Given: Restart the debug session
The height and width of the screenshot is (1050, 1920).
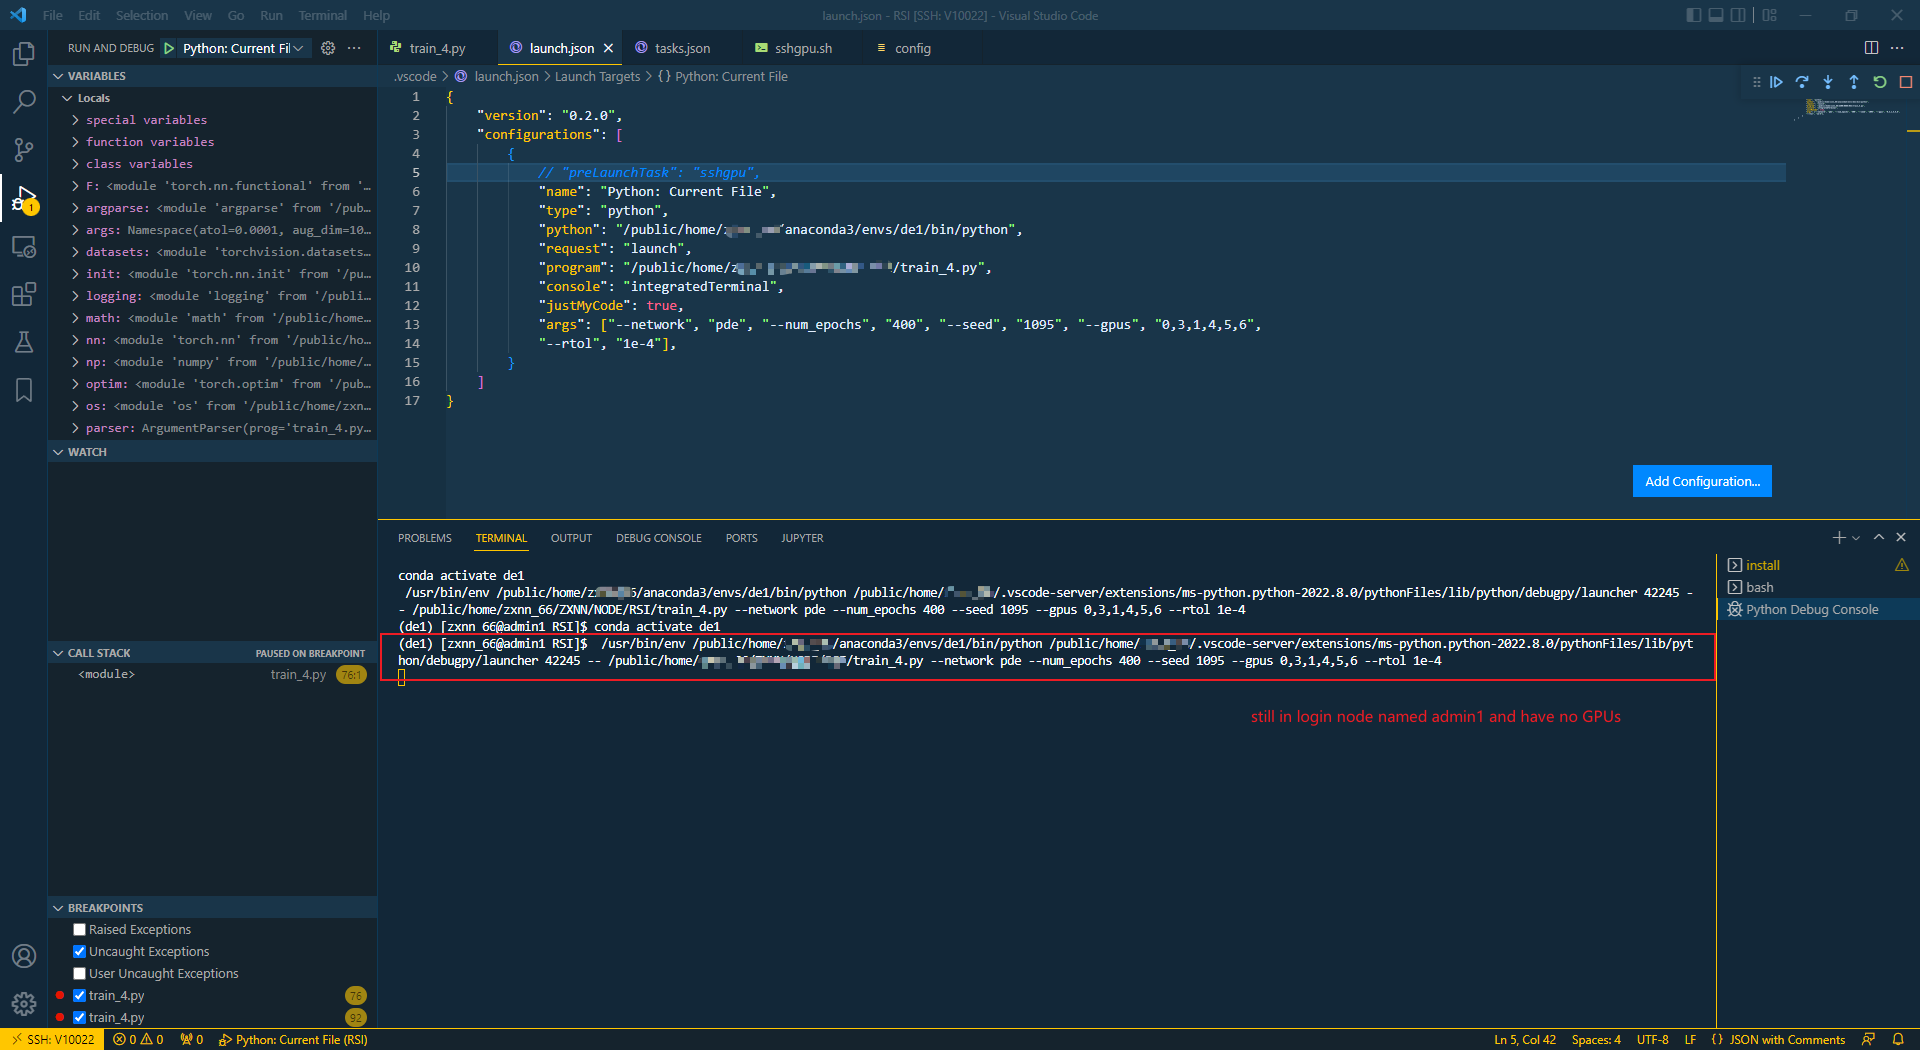Looking at the screenshot, I should [1880, 82].
